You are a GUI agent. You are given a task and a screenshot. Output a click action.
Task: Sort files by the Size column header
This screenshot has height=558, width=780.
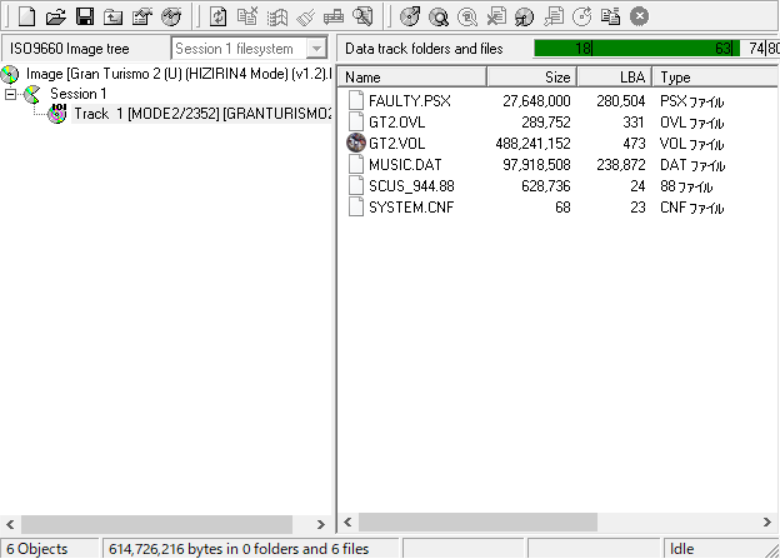(532, 77)
